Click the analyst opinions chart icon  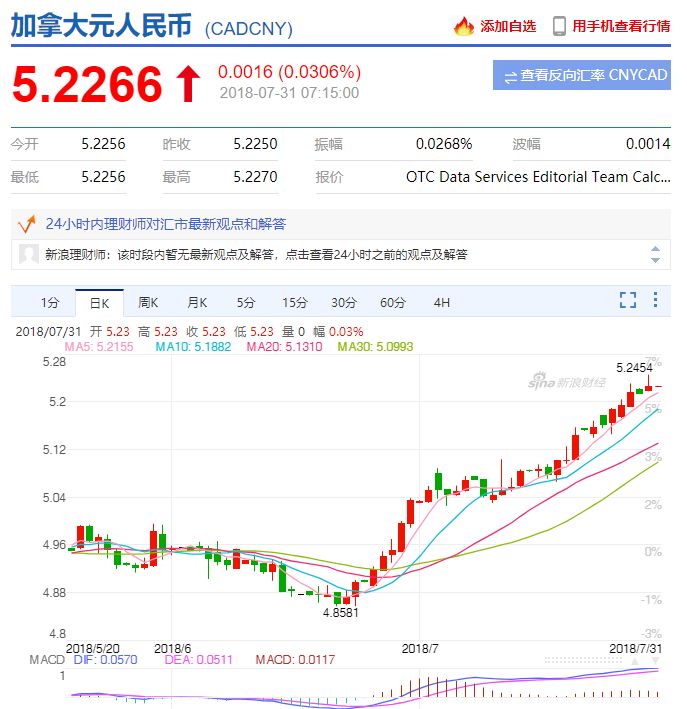click(x=28, y=223)
